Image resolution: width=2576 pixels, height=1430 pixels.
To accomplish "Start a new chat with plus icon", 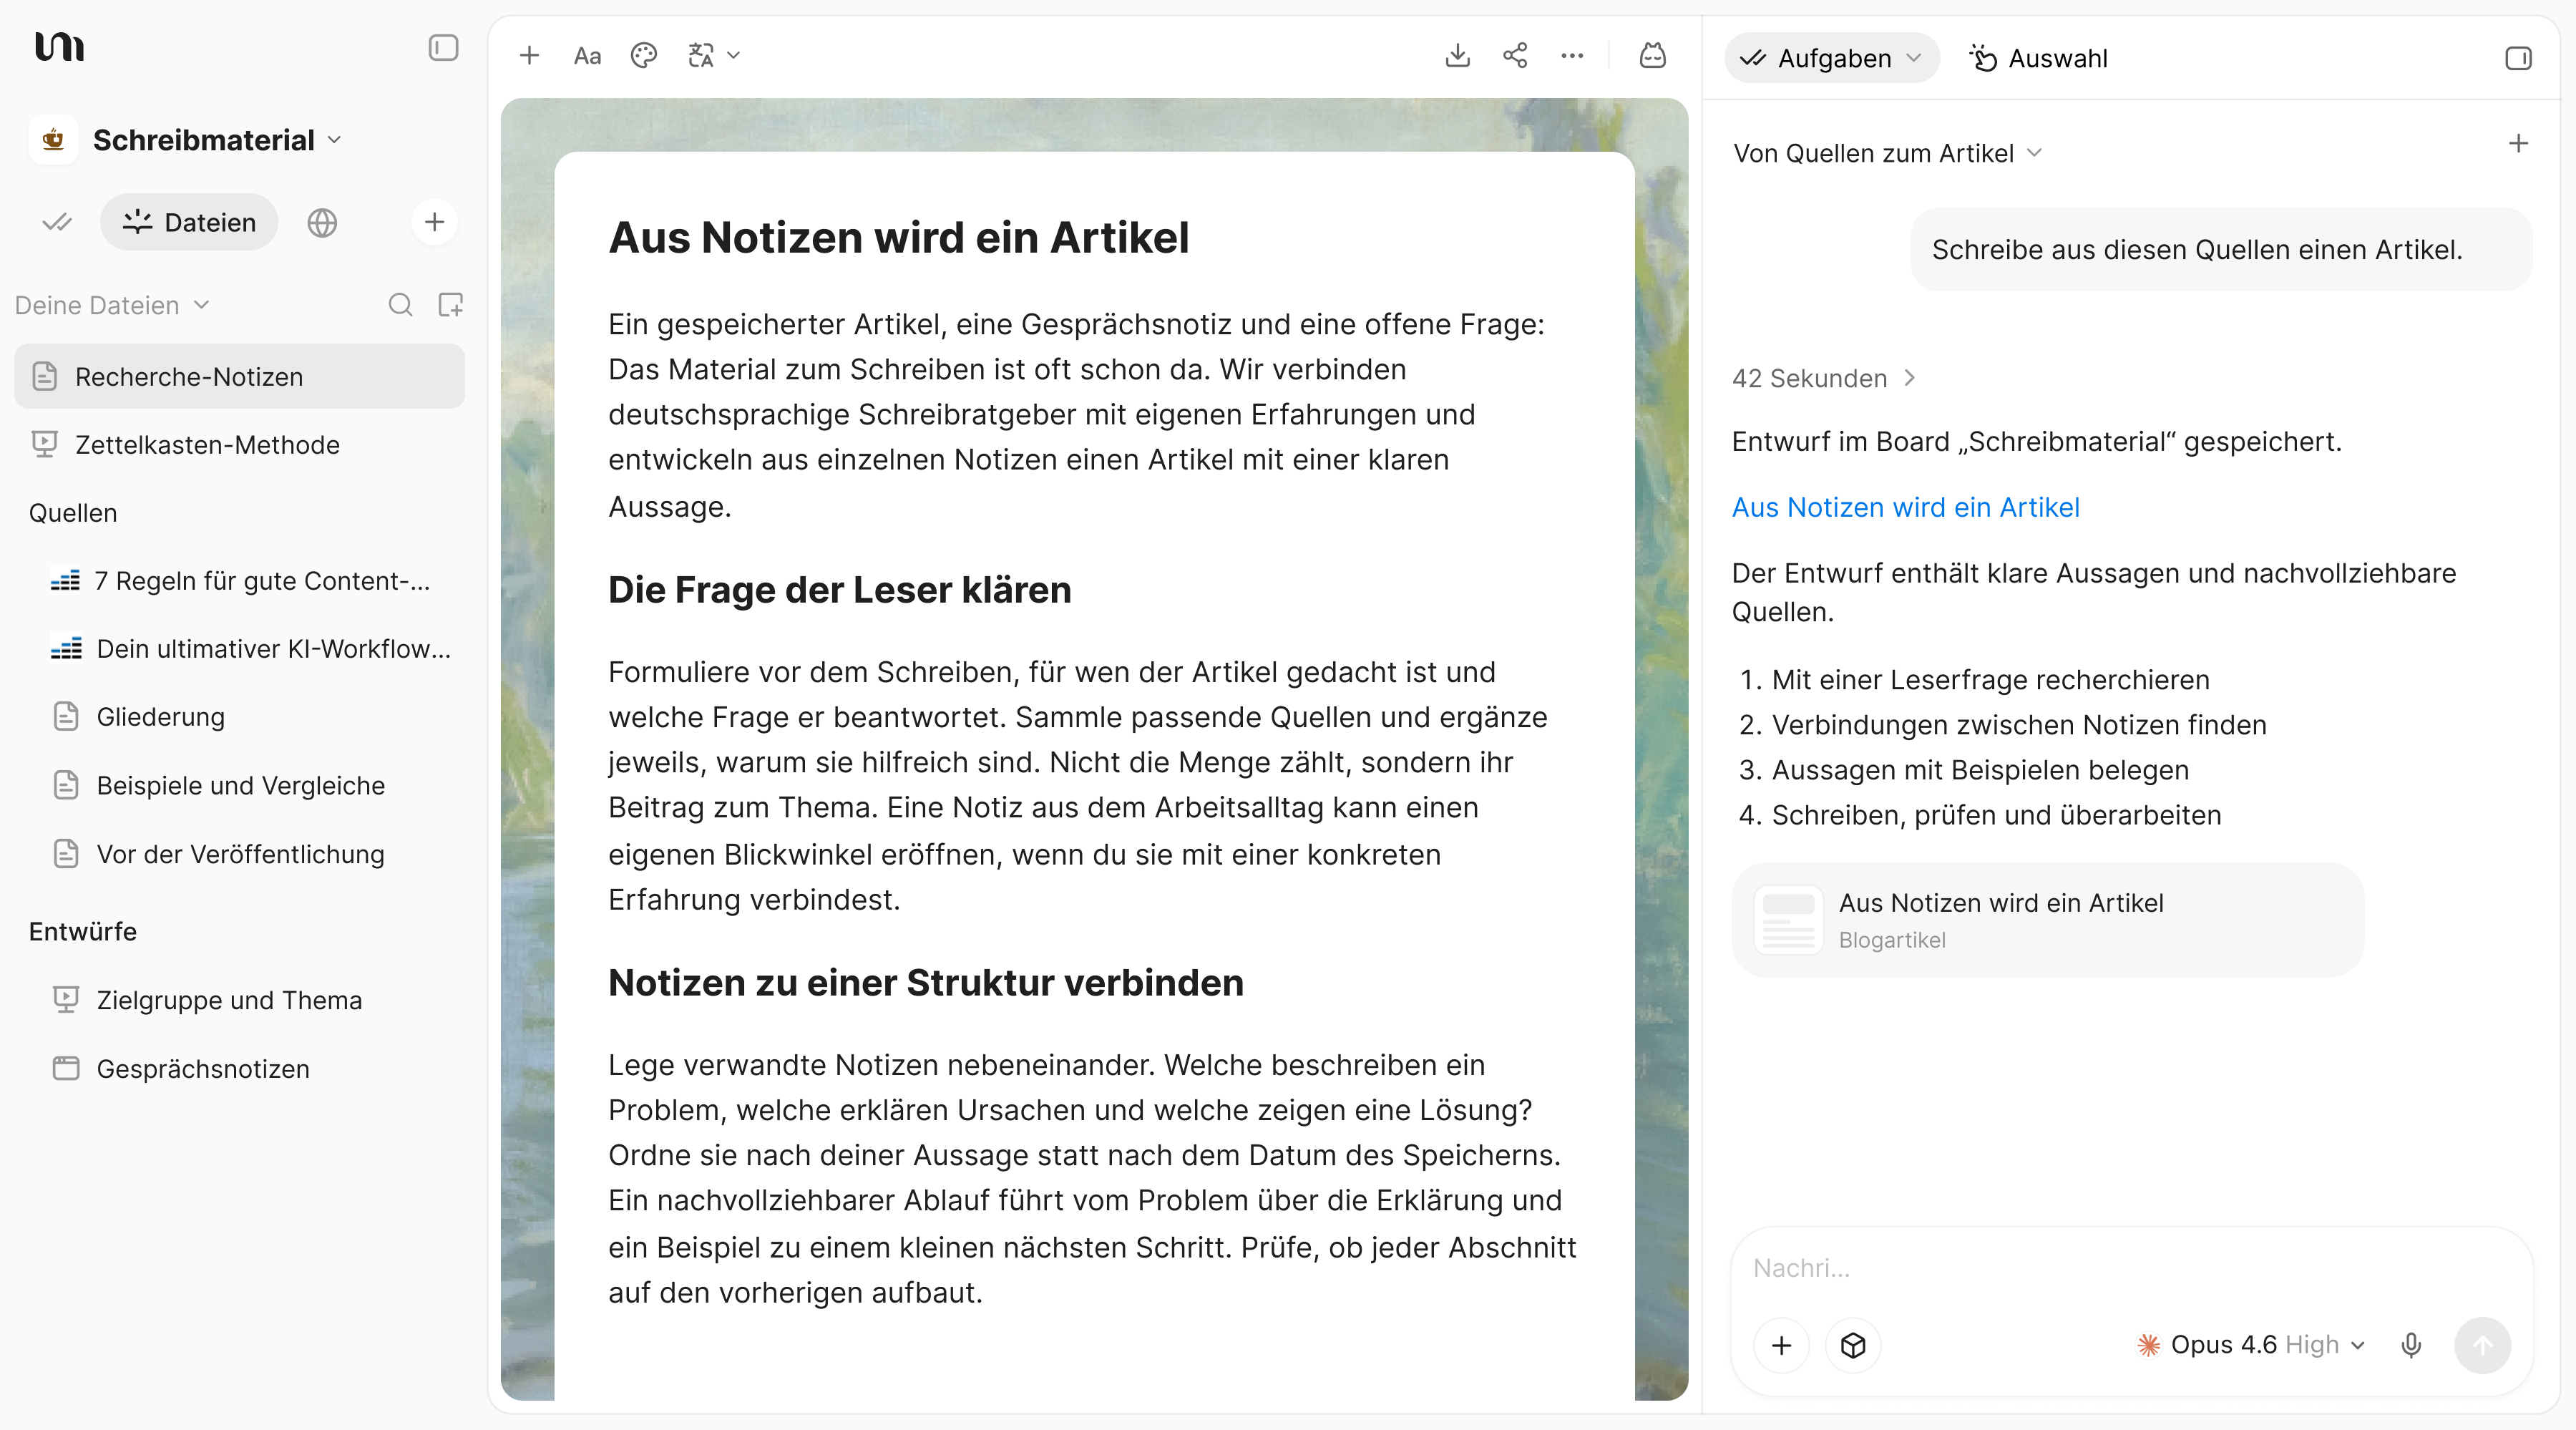I will 2518,144.
